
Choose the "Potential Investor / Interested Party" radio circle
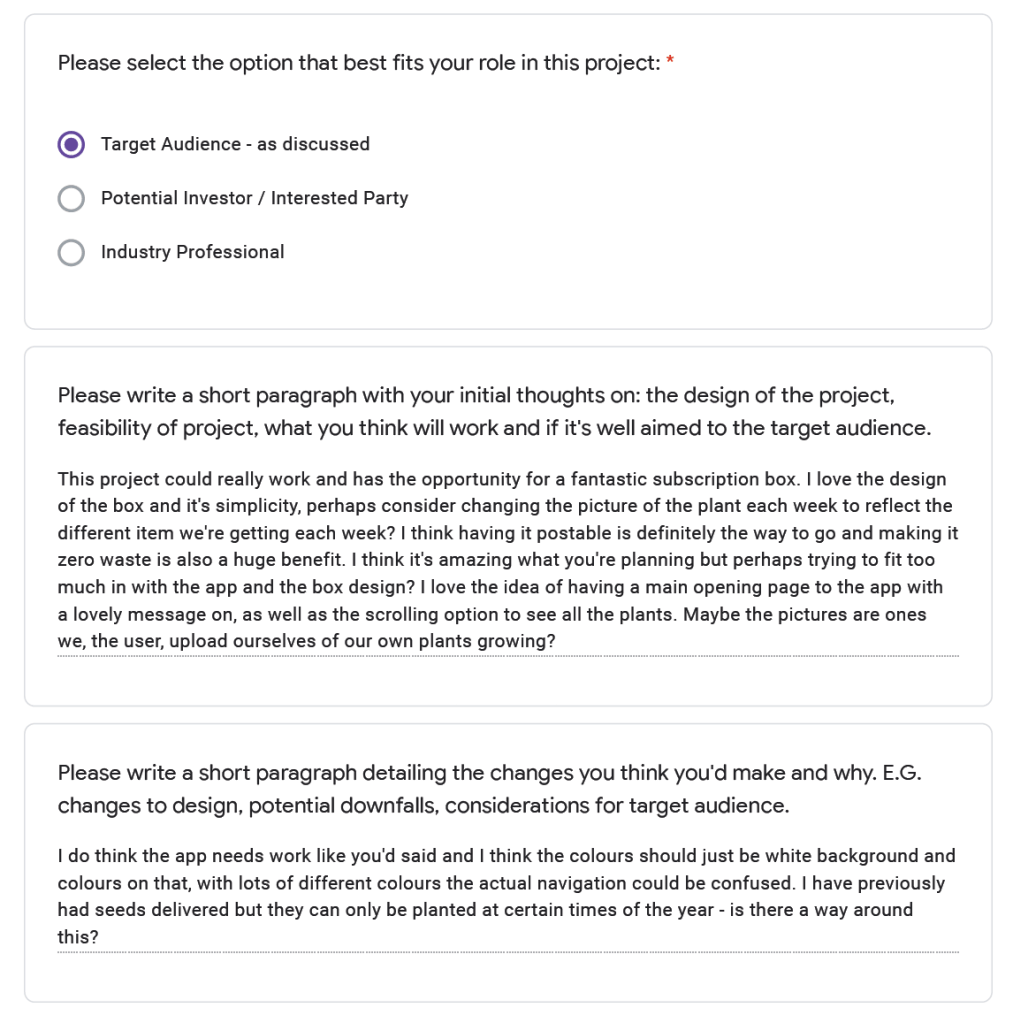[71, 199]
